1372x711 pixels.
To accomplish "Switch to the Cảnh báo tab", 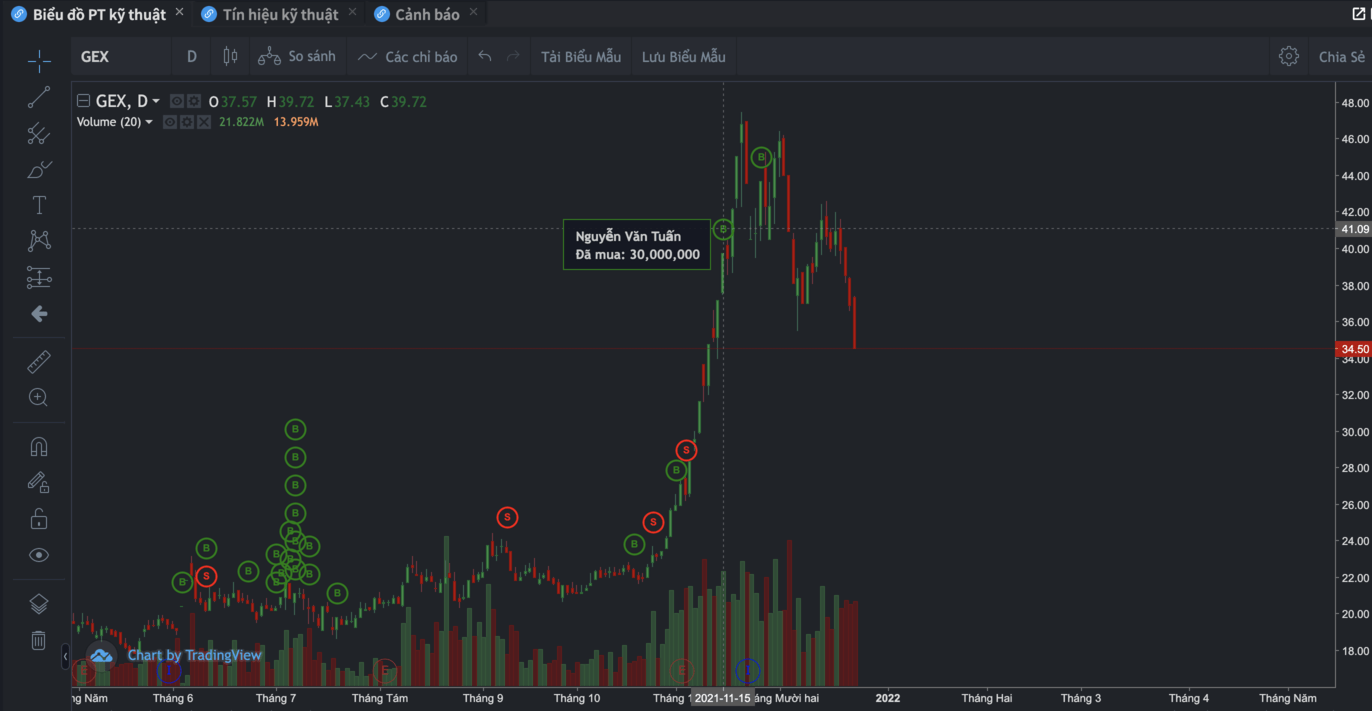I will (x=427, y=14).
